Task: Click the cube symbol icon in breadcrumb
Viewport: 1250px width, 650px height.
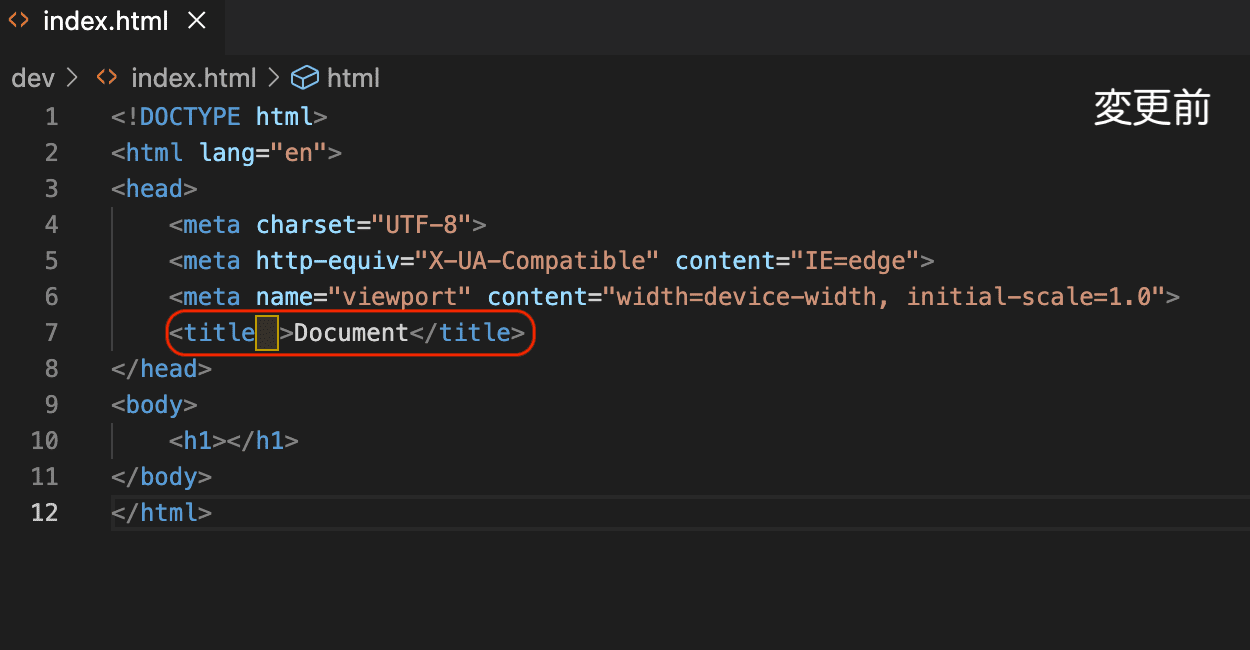Action: click(x=304, y=78)
